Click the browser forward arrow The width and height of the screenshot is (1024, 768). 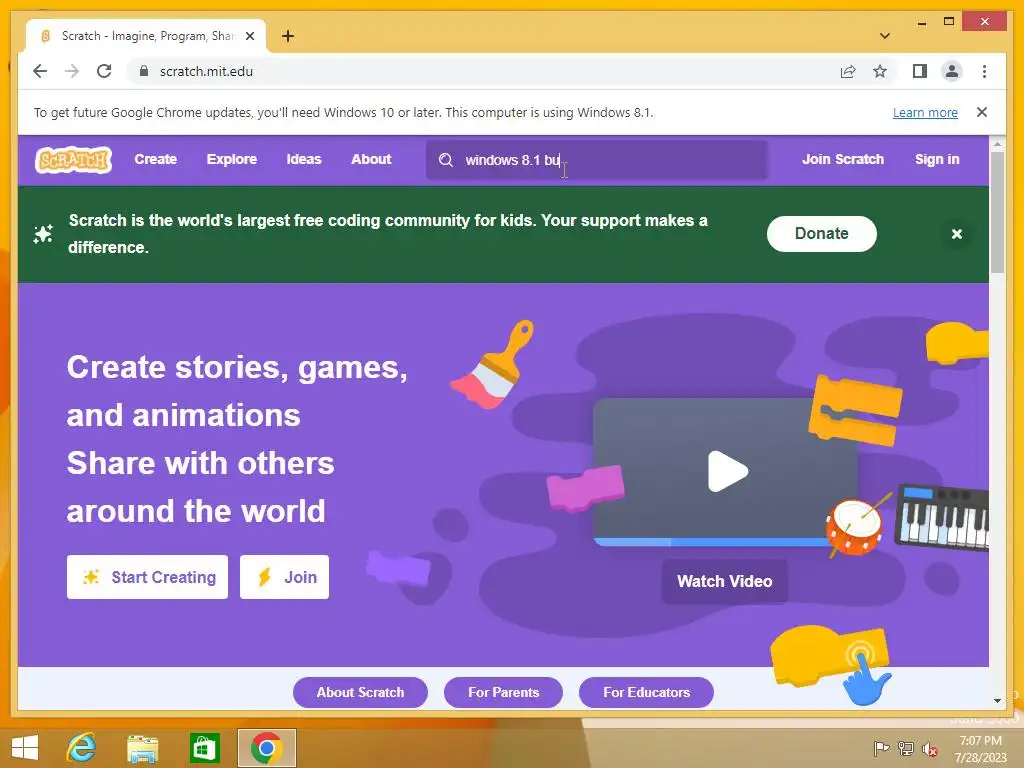click(72, 71)
